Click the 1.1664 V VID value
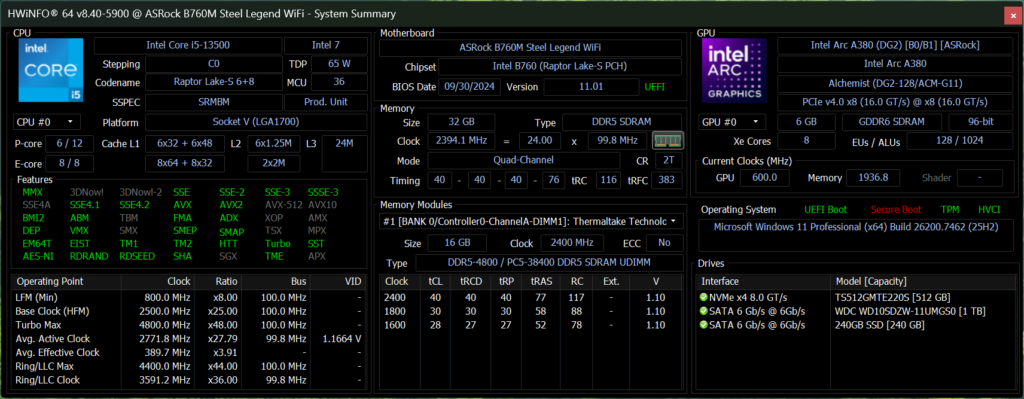This screenshot has height=399, width=1024. tap(342, 338)
